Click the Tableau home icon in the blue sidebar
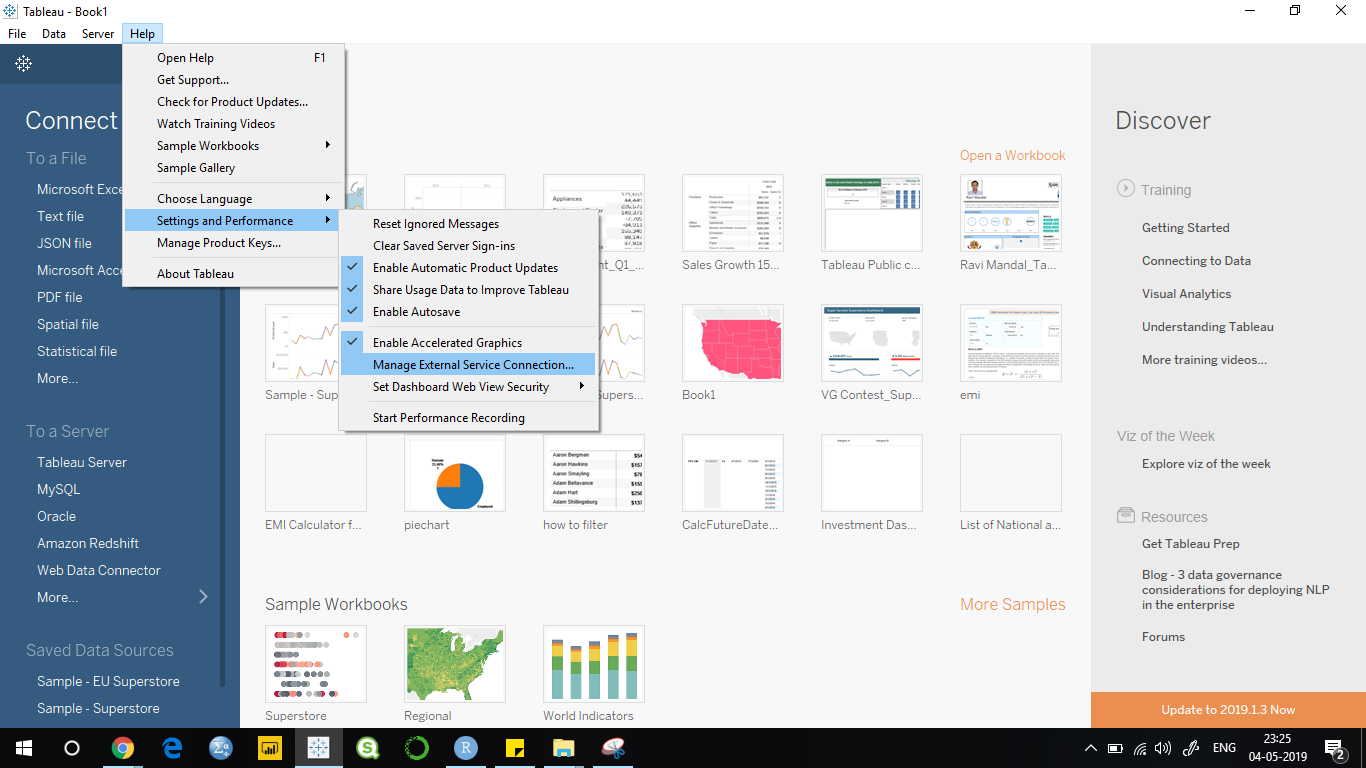 [24, 64]
